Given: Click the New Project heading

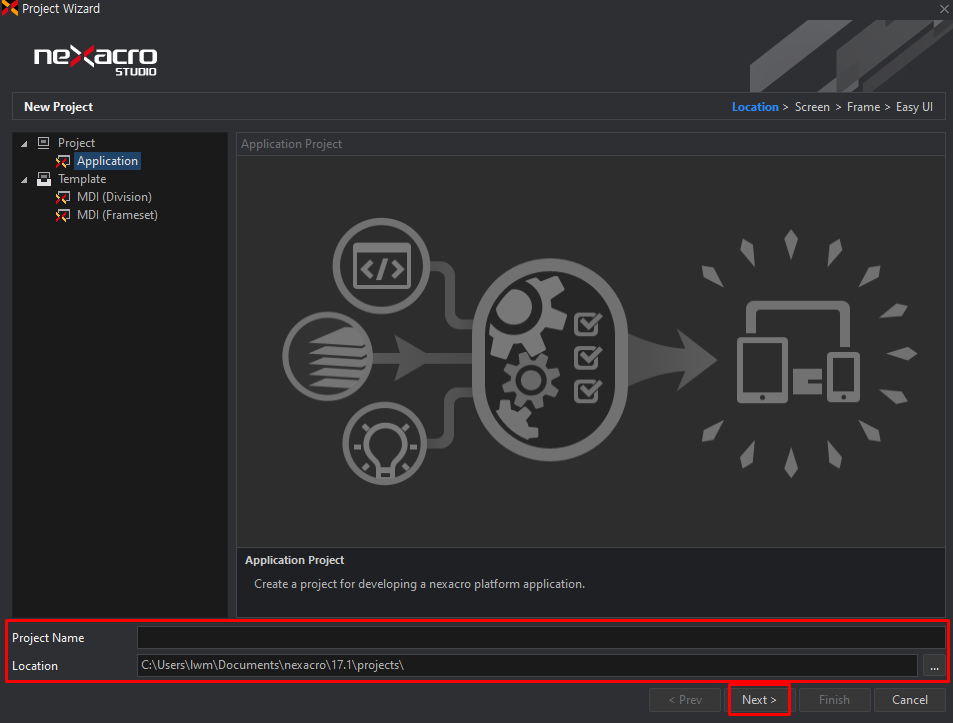Looking at the screenshot, I should point(58,107).
